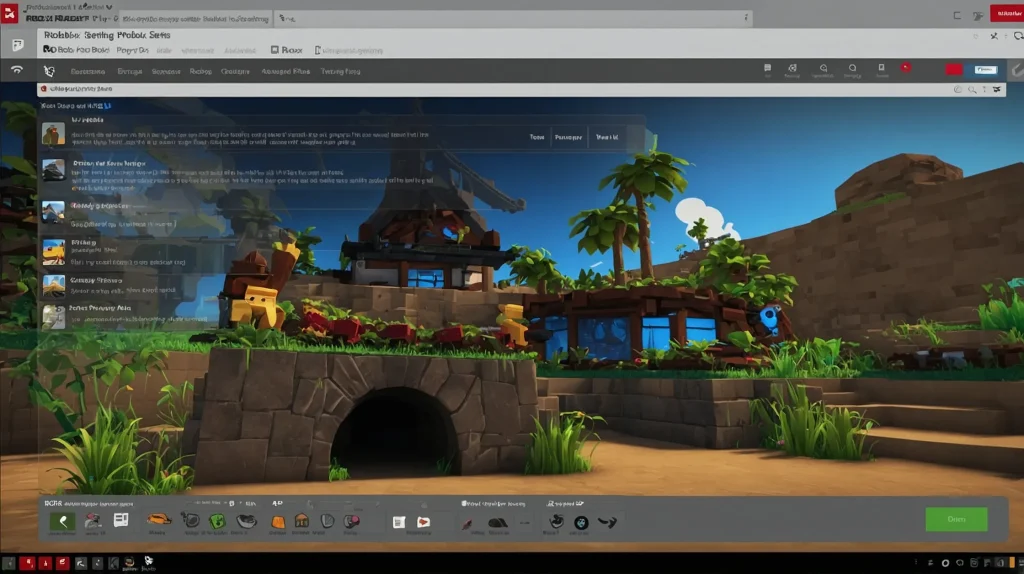Screen dimensions: 1024x574
Task: Click the wifi signal icon in the left sidebar
Action: tap(17, 70)
